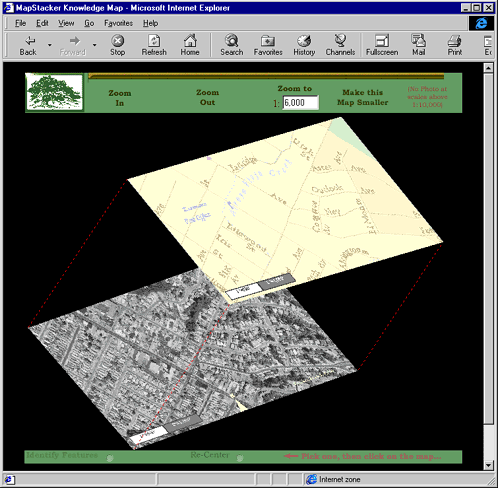
Task: Click the Re-Center label
Action: [210, 455]
